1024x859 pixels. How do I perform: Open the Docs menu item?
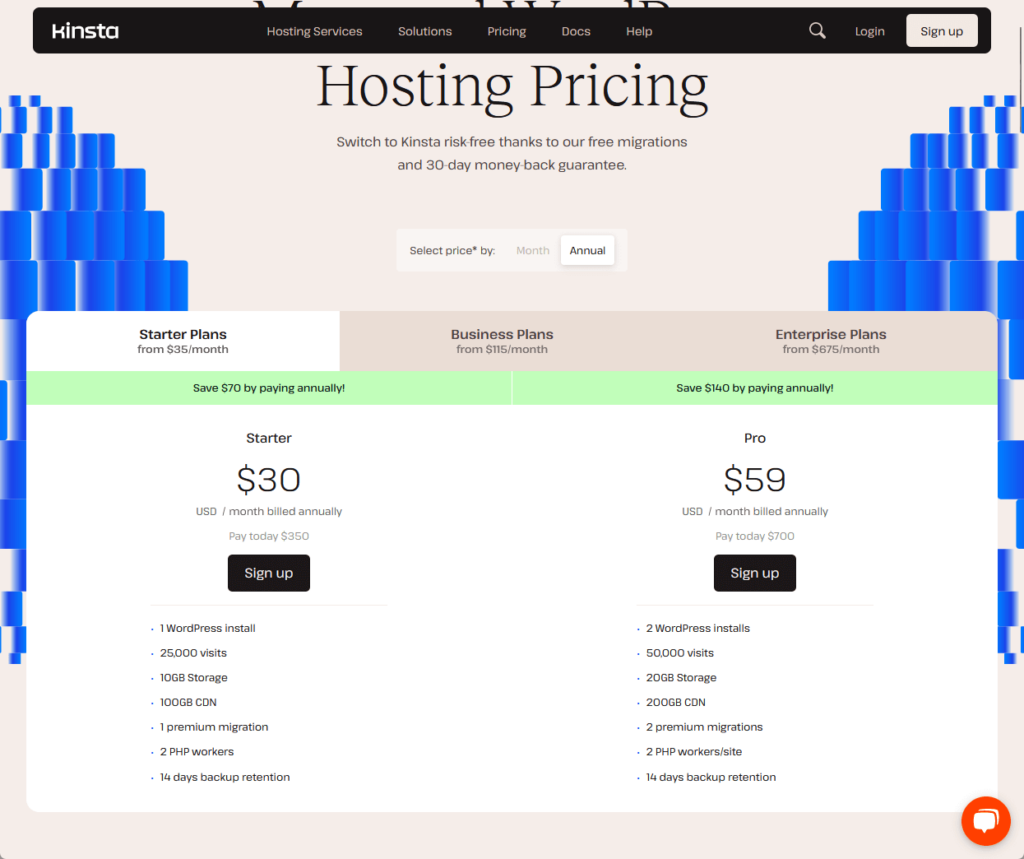click(x=575, y=31)
